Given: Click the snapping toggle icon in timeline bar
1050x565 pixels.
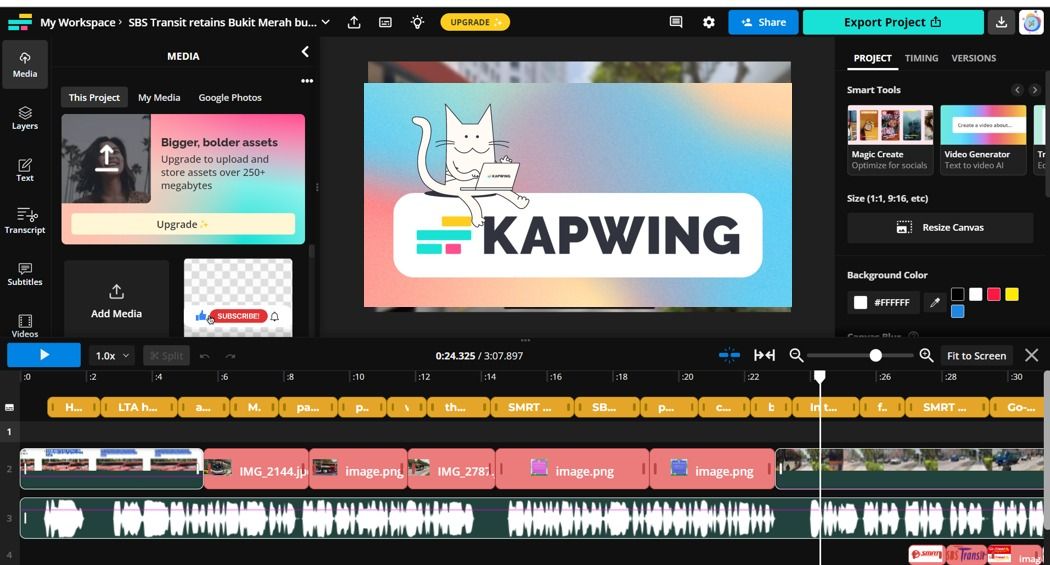Looking at the screenshot, I should [729, 355].
